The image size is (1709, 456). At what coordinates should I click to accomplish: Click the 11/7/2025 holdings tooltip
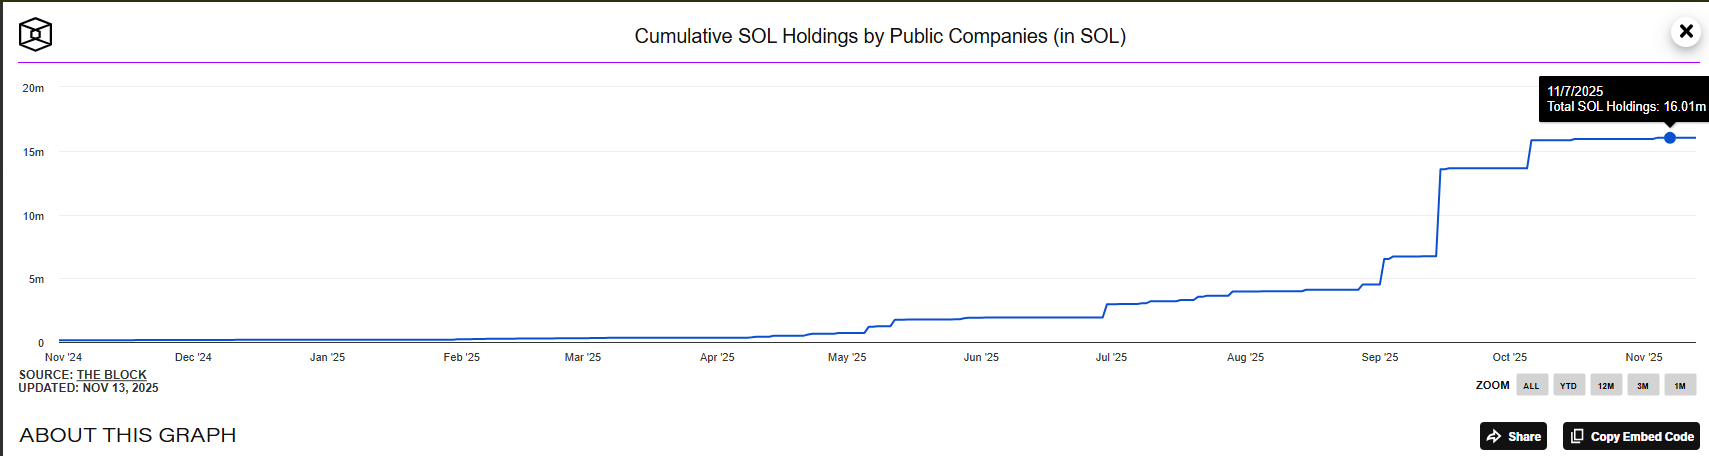pyautogui.click(x=1625, y=99)
